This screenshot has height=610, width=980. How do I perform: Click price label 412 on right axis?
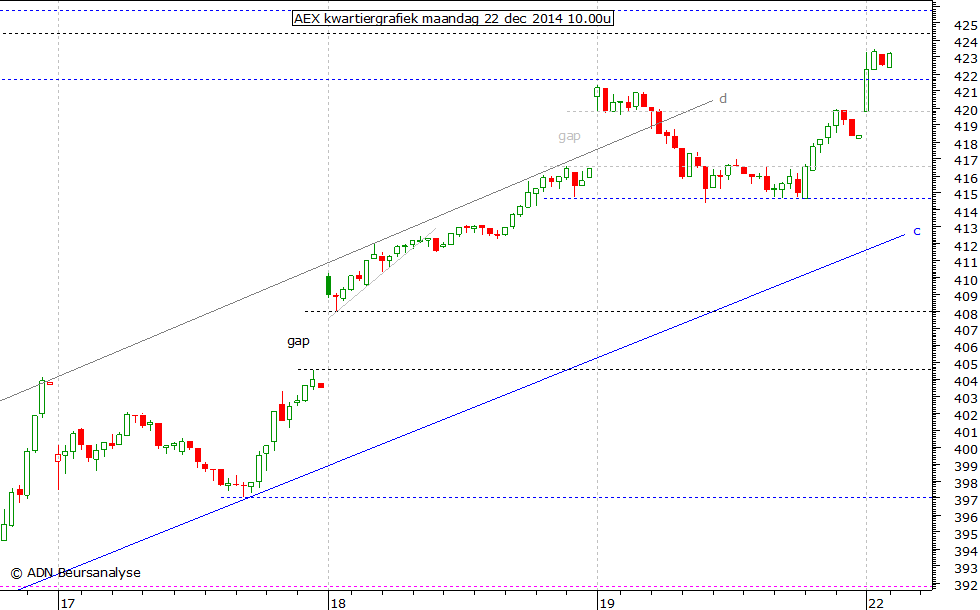[966, 246]
